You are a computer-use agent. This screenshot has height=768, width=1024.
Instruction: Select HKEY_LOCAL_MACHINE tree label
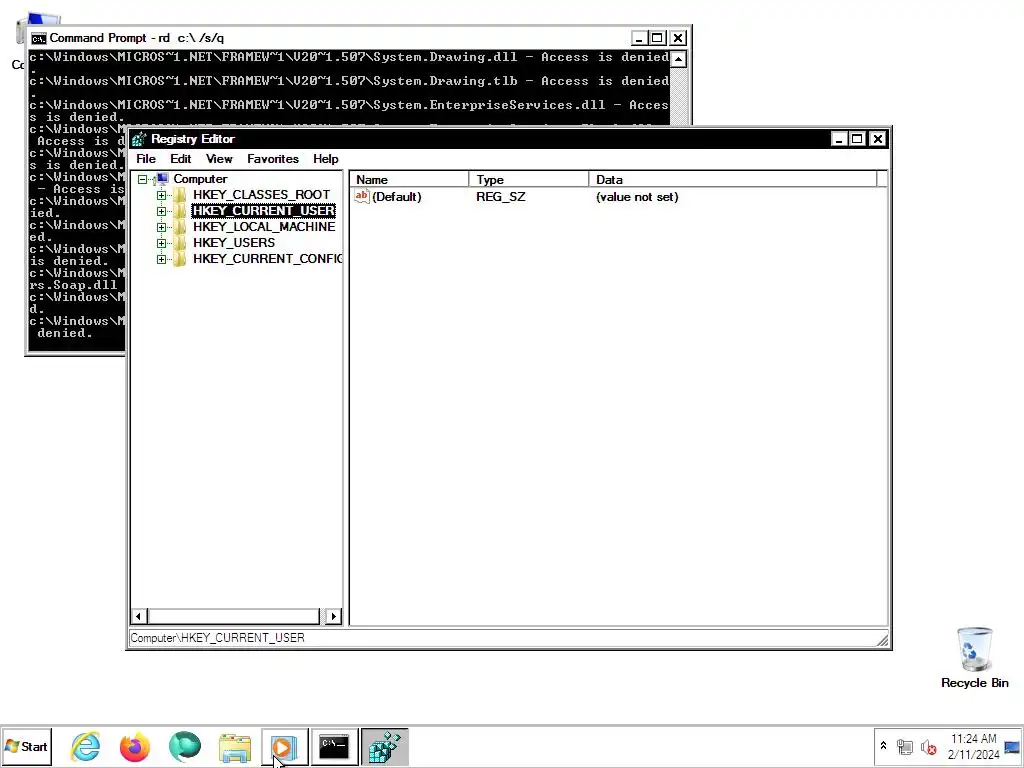(x=264, y=227)
